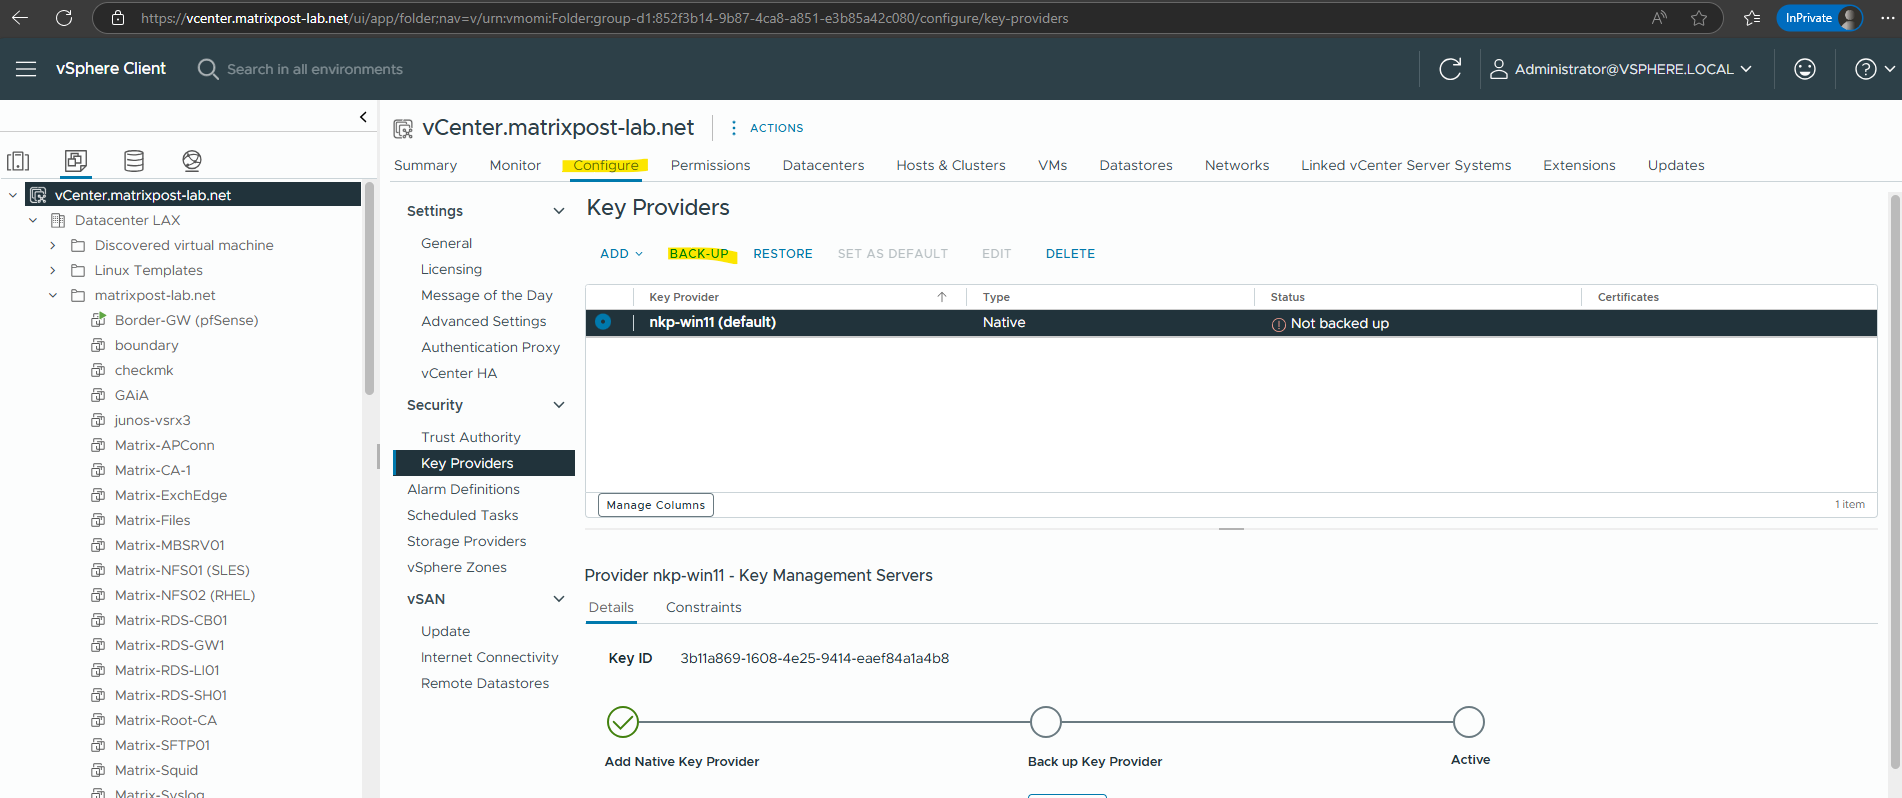Open the vSphere Client hamburger menu
Screen dimensions: 1902x798
[x=26, y=69]
